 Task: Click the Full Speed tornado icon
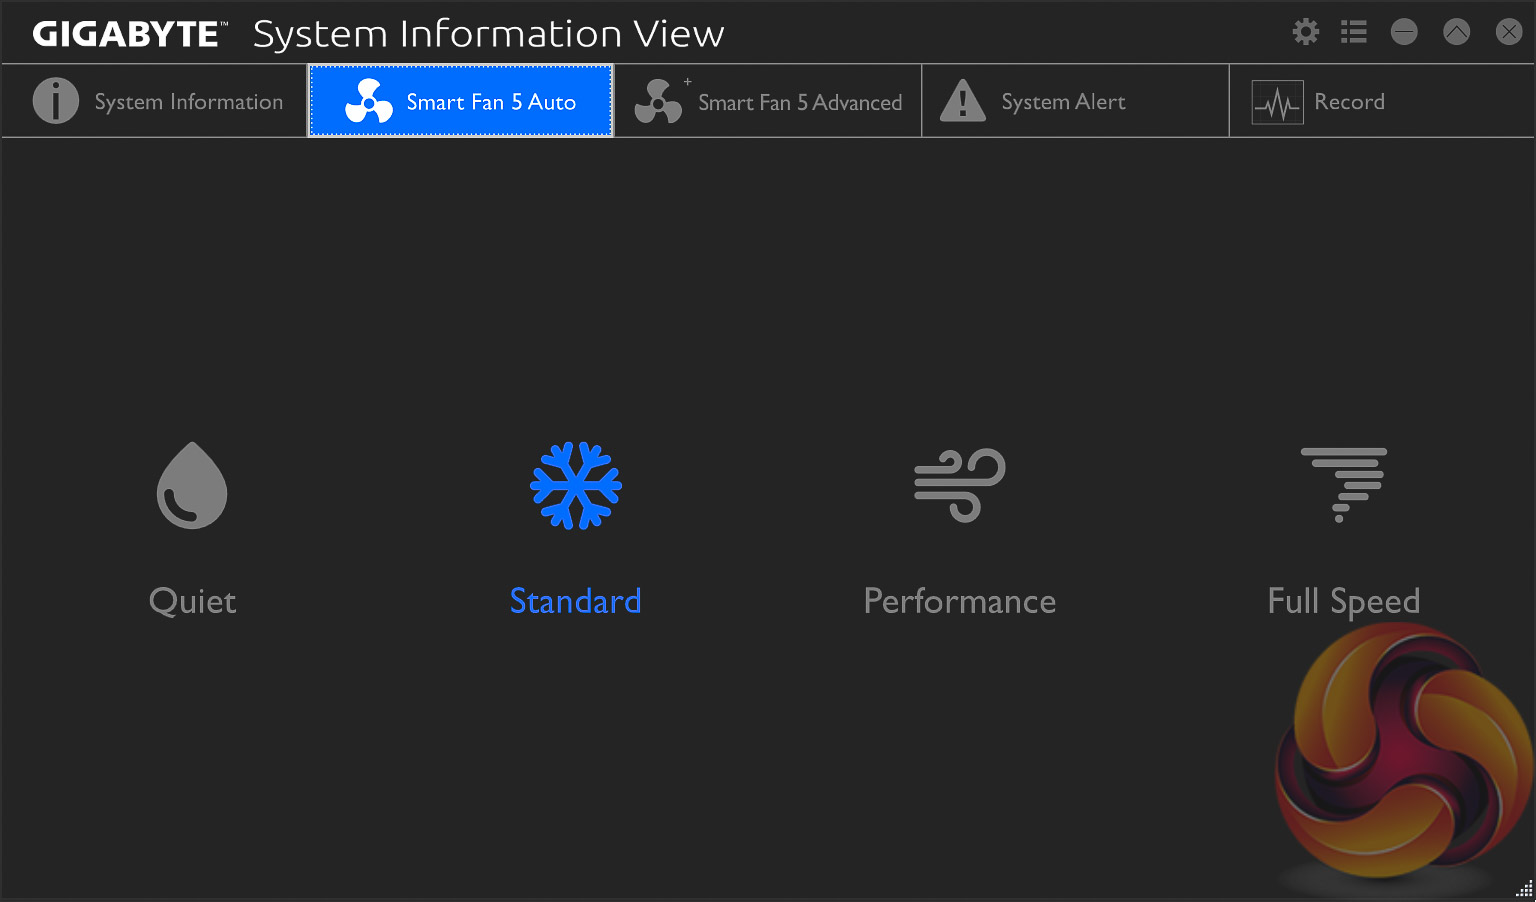tap(1343, 485)
